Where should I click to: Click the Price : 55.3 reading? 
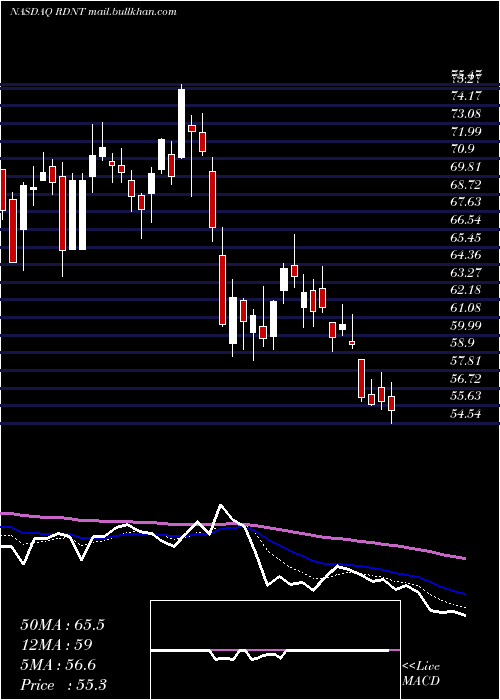pyautogui.click(x=63, y=685)
